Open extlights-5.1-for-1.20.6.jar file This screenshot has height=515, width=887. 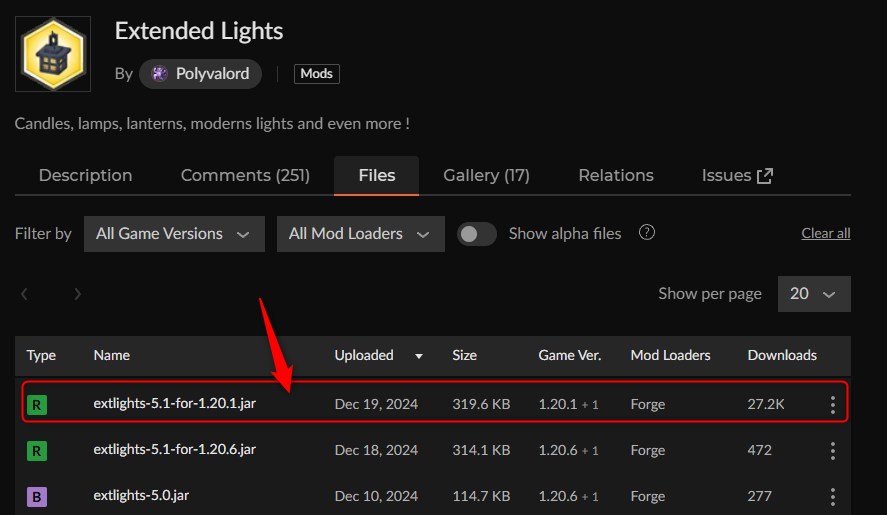(174, 449)
